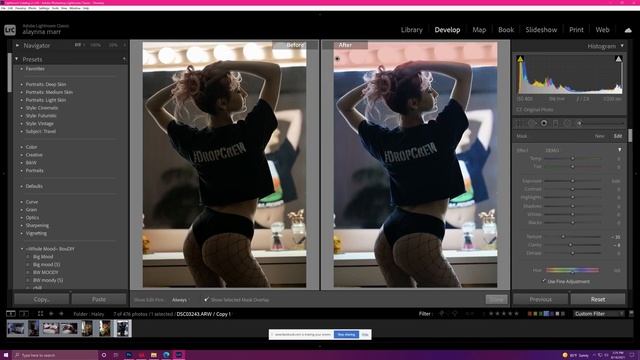Click the cloud sync status icon
Image resolution: width=640 pixels, height=360 pixels.
(628, 30)
